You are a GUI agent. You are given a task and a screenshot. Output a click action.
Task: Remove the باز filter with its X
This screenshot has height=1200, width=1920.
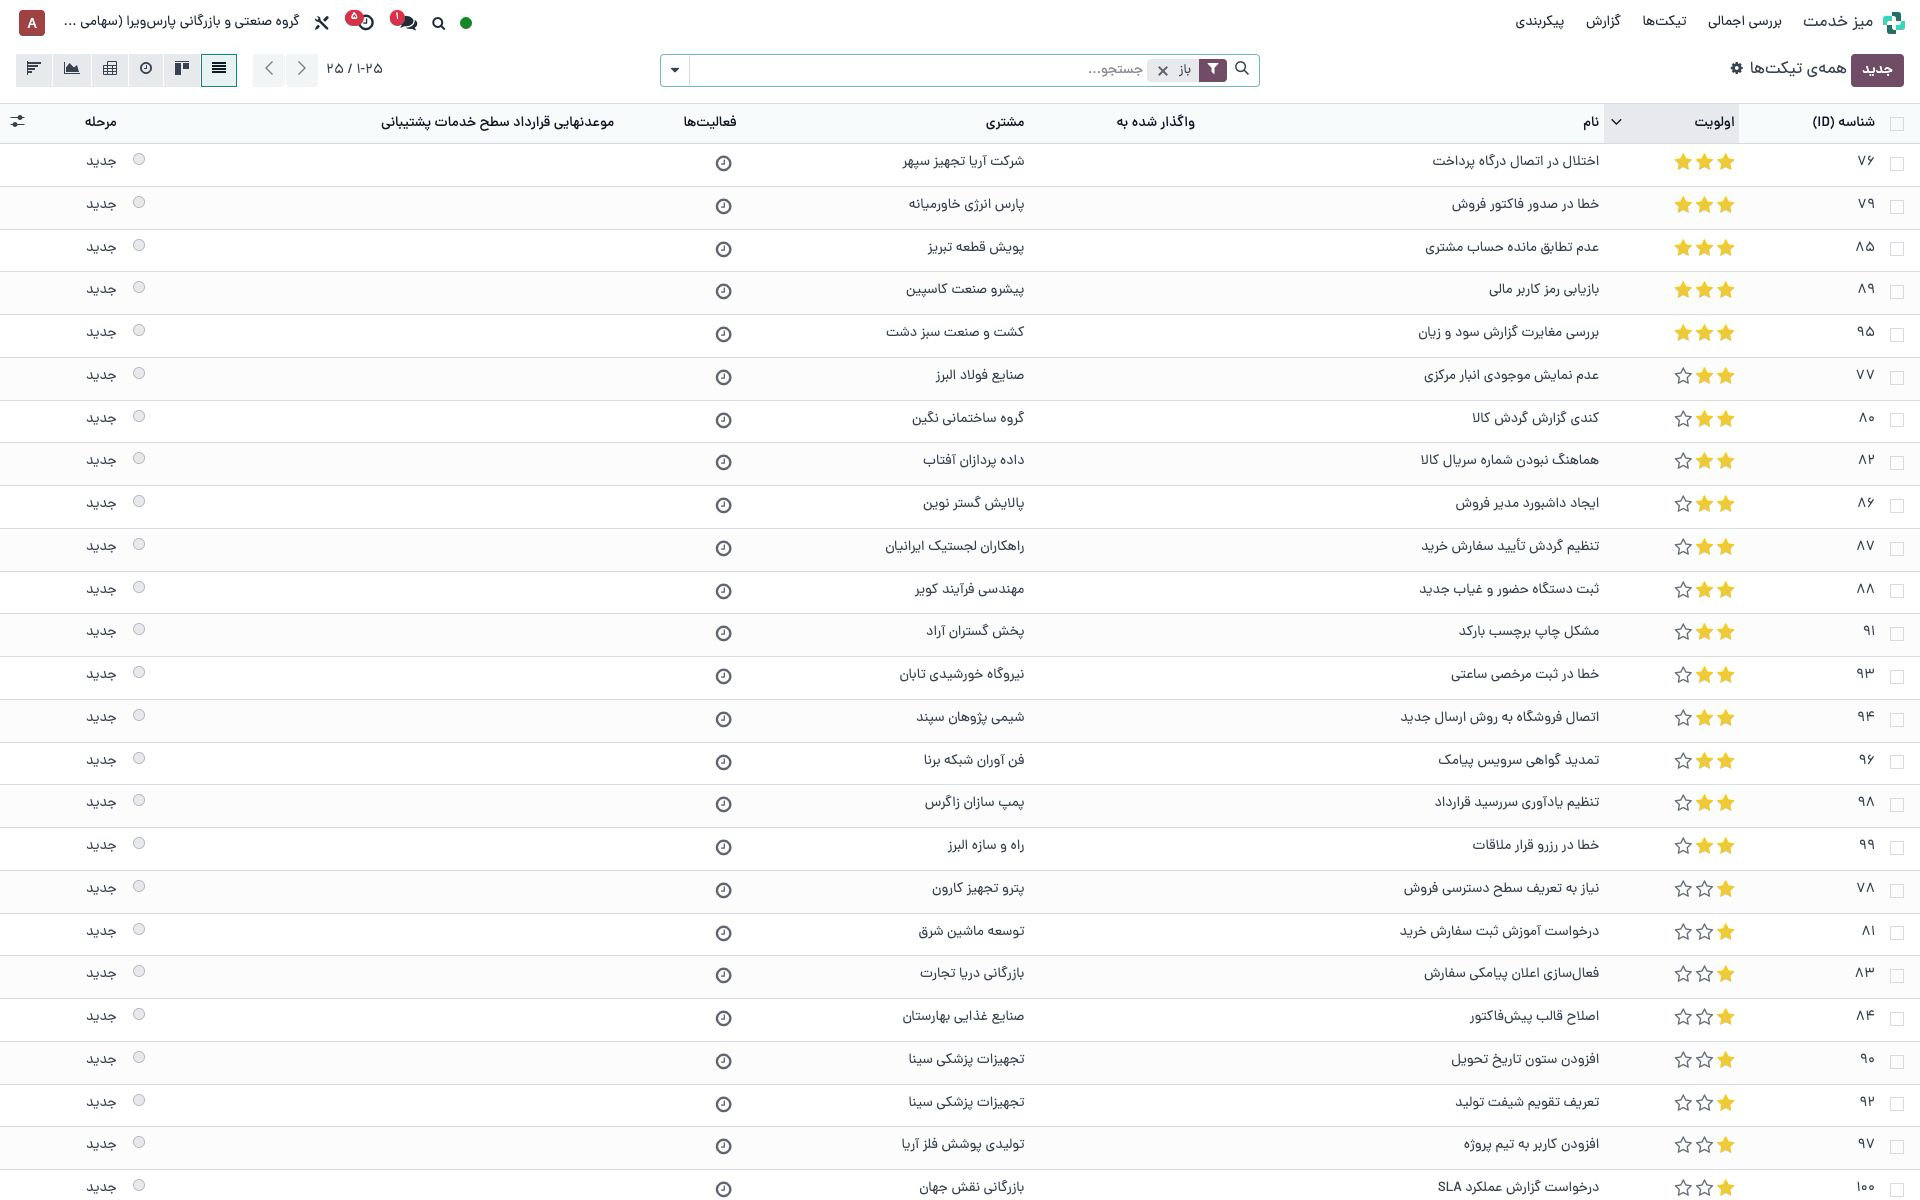1162,70
